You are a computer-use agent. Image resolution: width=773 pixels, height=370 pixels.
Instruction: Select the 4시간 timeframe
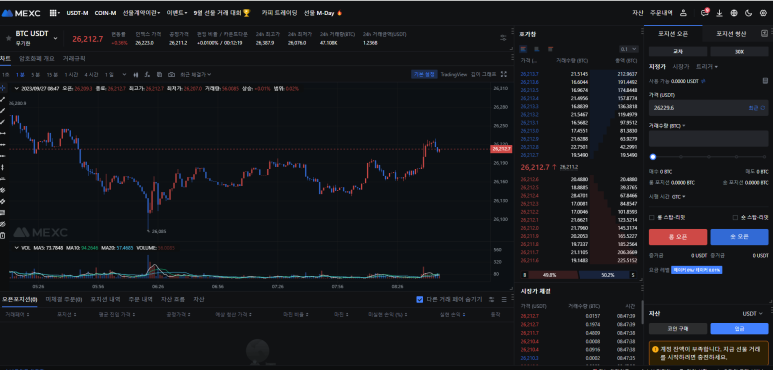pyautogui.click(x=91, y=74)
